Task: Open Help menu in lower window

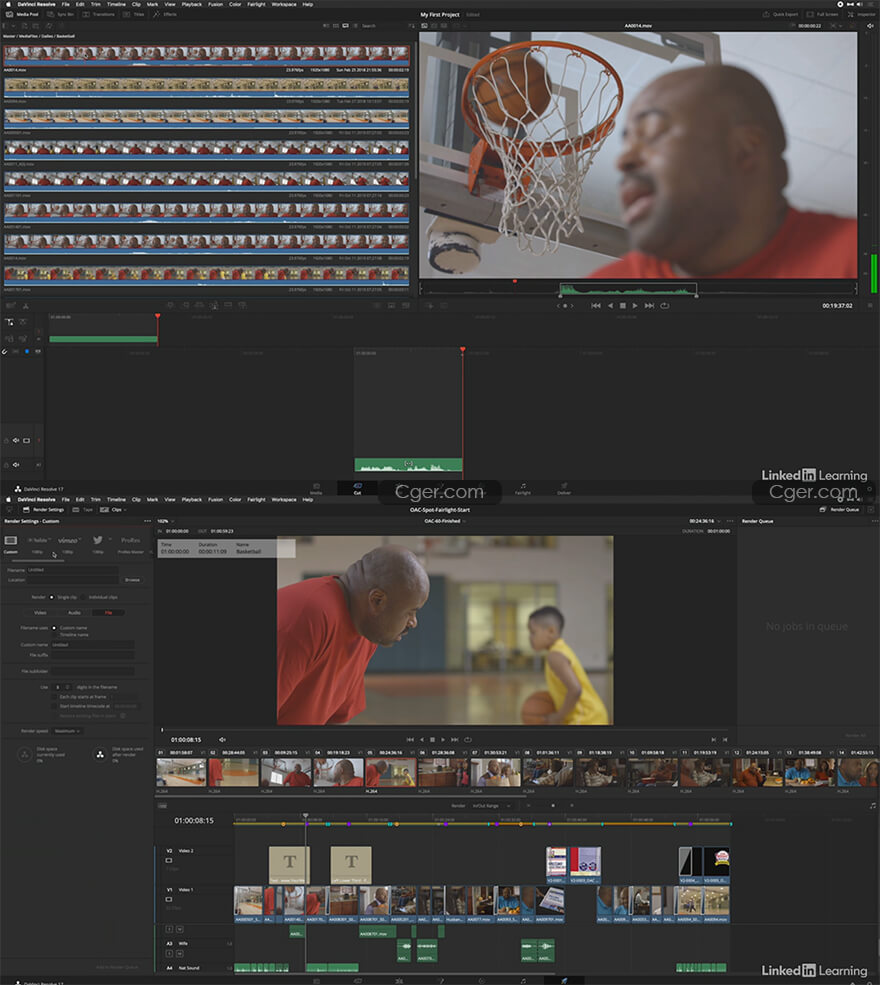Action: click(x=308, y=500)
